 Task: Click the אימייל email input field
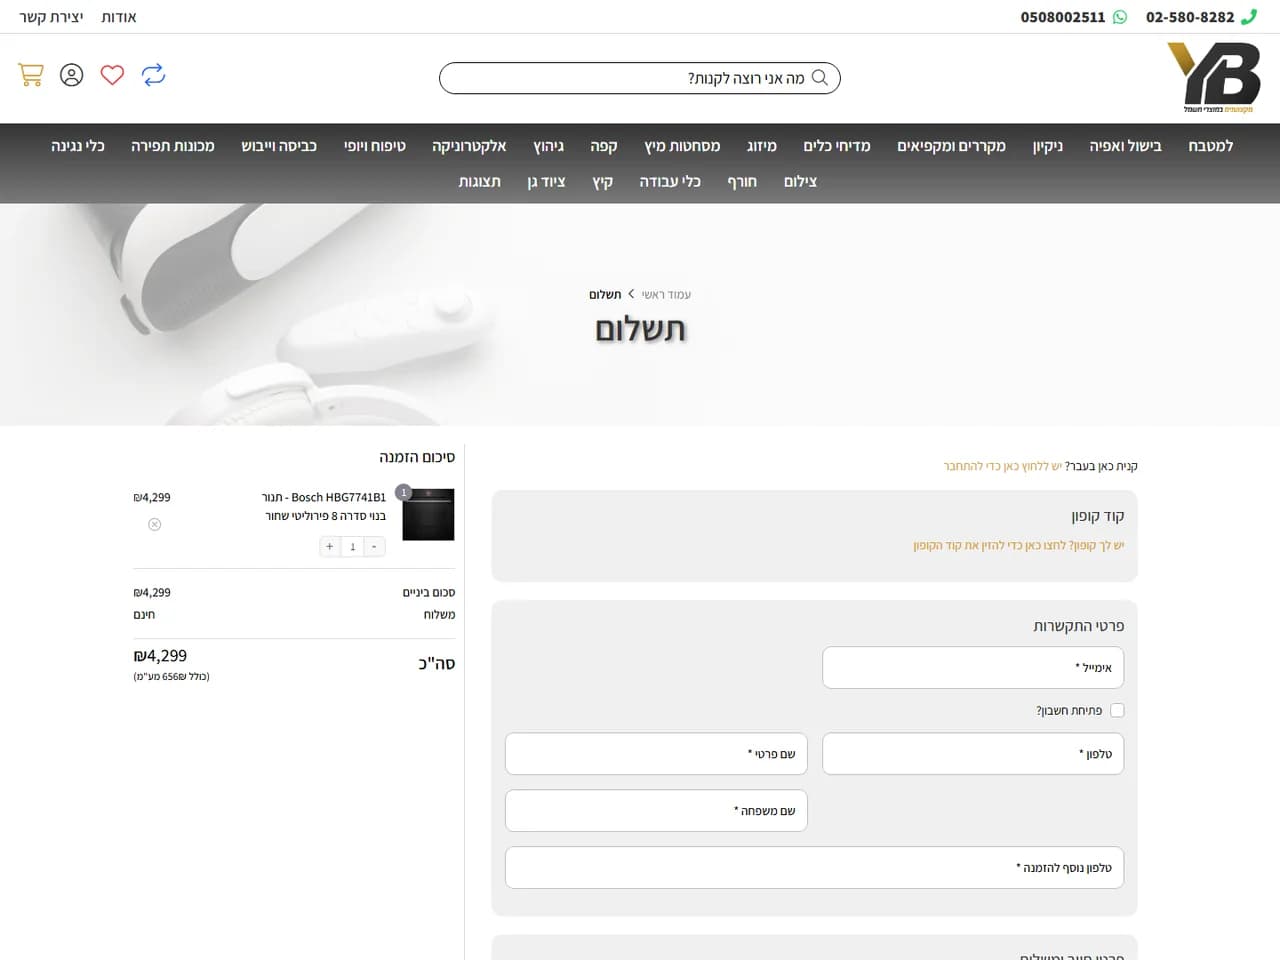(x=973, y=667)
